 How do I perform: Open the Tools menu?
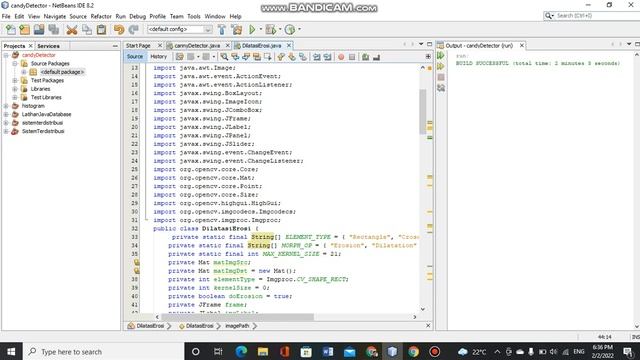tap(194, 16)
